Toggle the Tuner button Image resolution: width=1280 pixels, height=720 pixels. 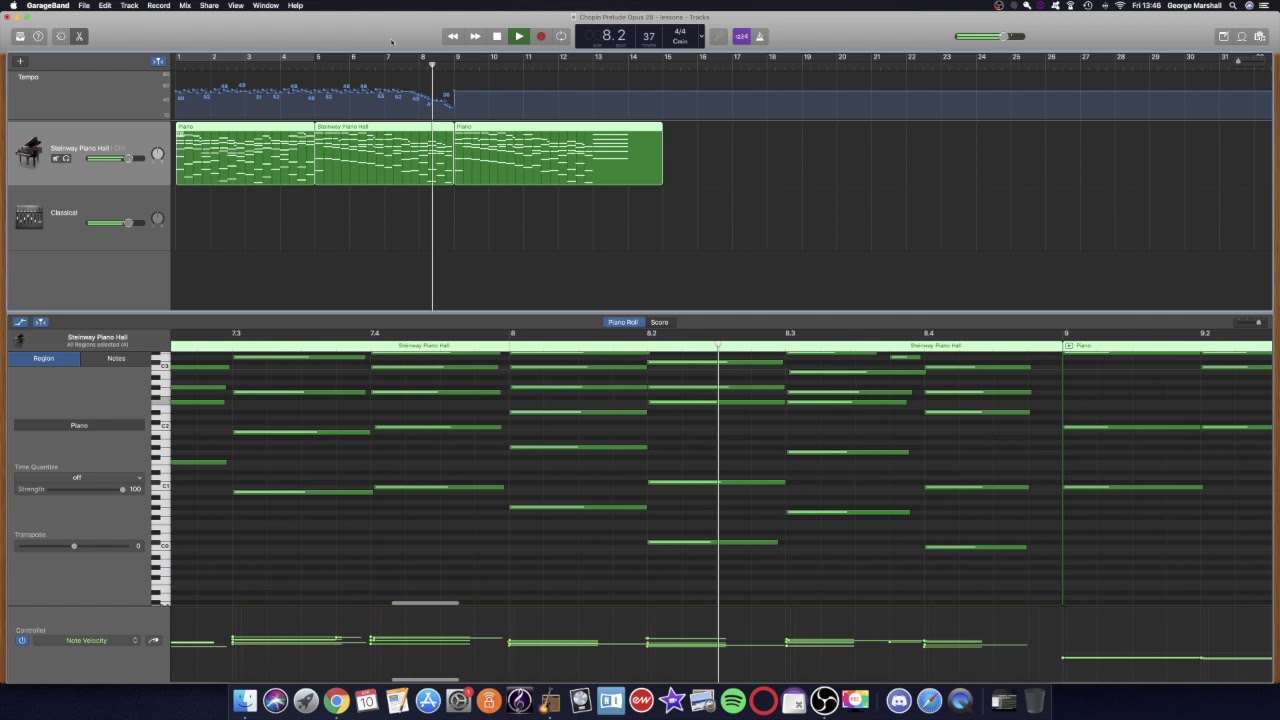coord(719,36)
